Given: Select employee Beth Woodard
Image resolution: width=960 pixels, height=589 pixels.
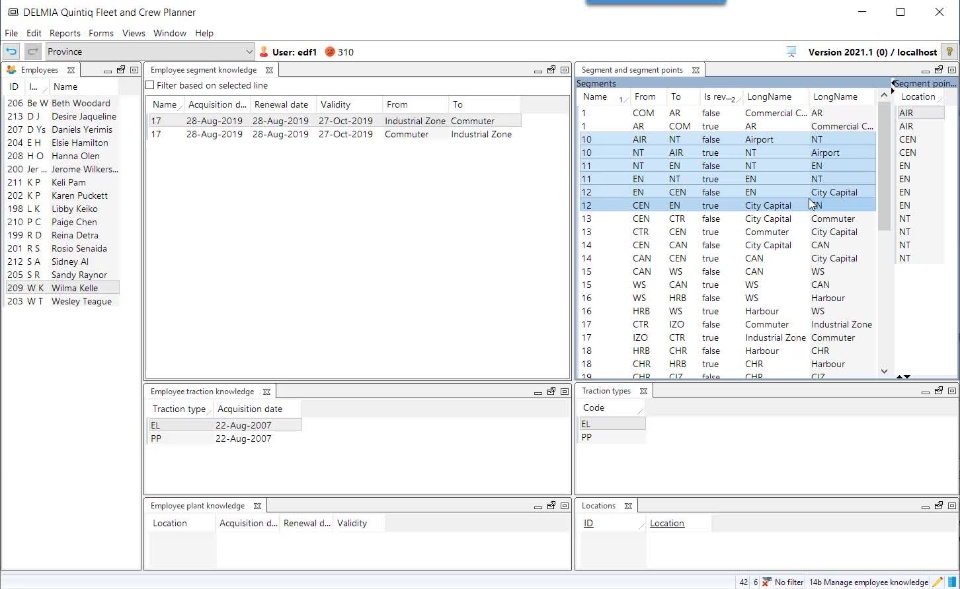Looking at the screenshot, I should point(62,103).
